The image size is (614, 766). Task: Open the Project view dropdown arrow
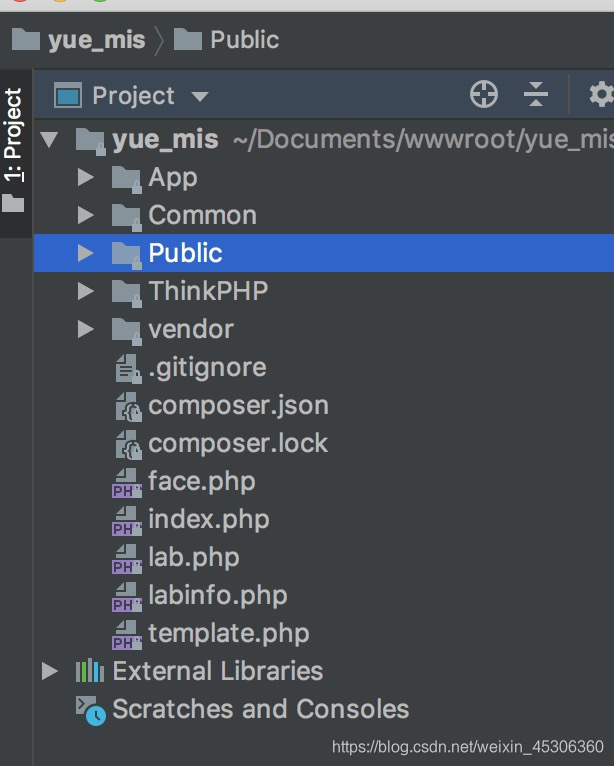200,96
